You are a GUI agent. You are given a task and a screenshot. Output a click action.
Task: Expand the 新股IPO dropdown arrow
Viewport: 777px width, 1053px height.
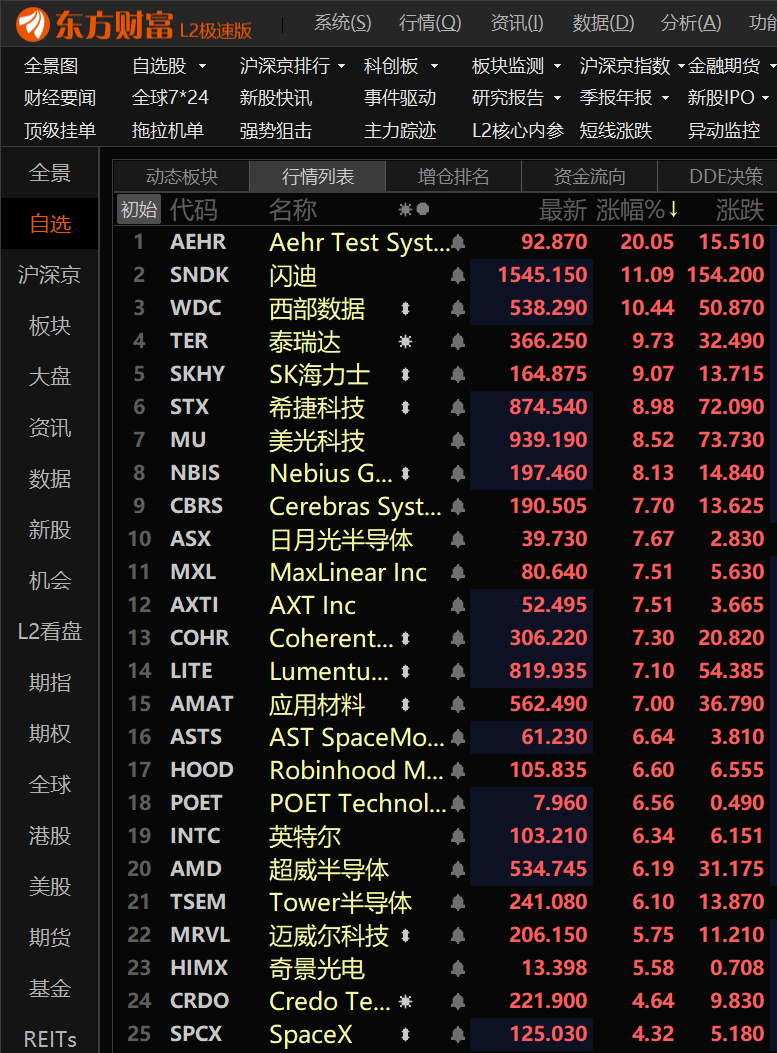pos(766,98)
